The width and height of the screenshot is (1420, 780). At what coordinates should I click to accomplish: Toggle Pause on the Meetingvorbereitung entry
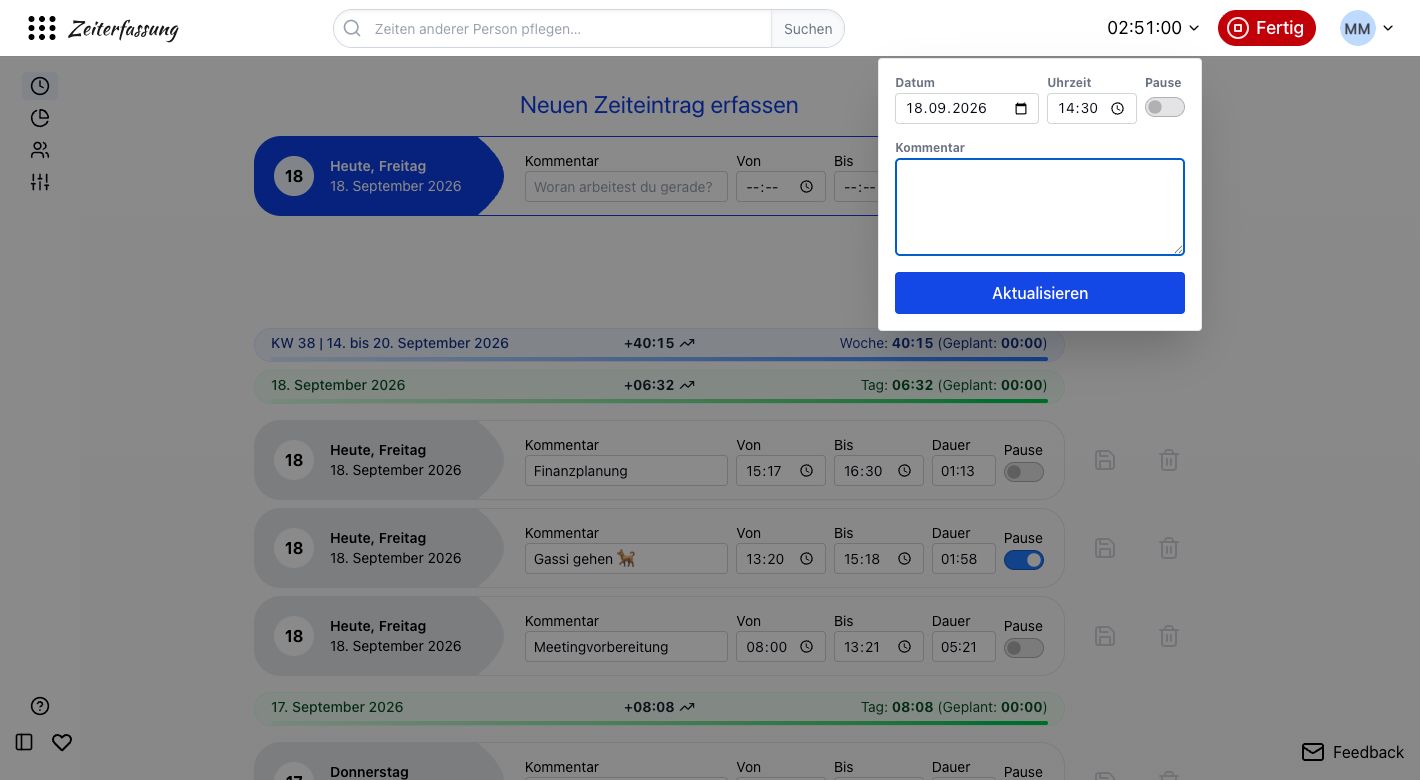(1024, 648)
